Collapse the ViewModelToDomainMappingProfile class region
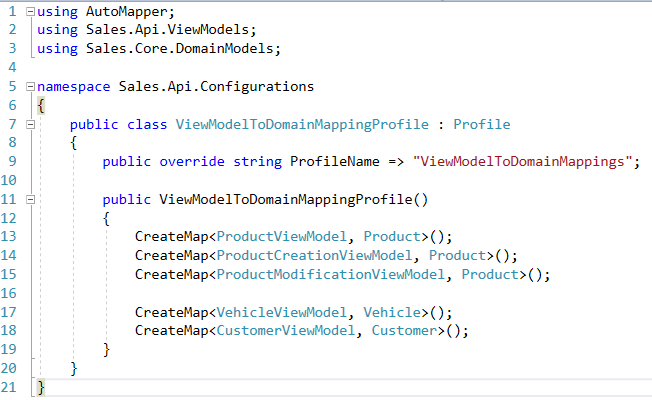Screen dimensions: 652x400 30,124
